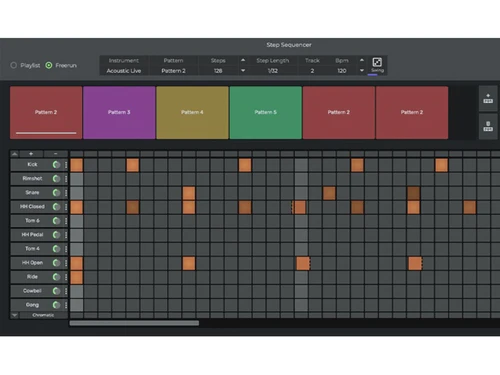Decrease Bpm with the down arrow

point(362,70)
